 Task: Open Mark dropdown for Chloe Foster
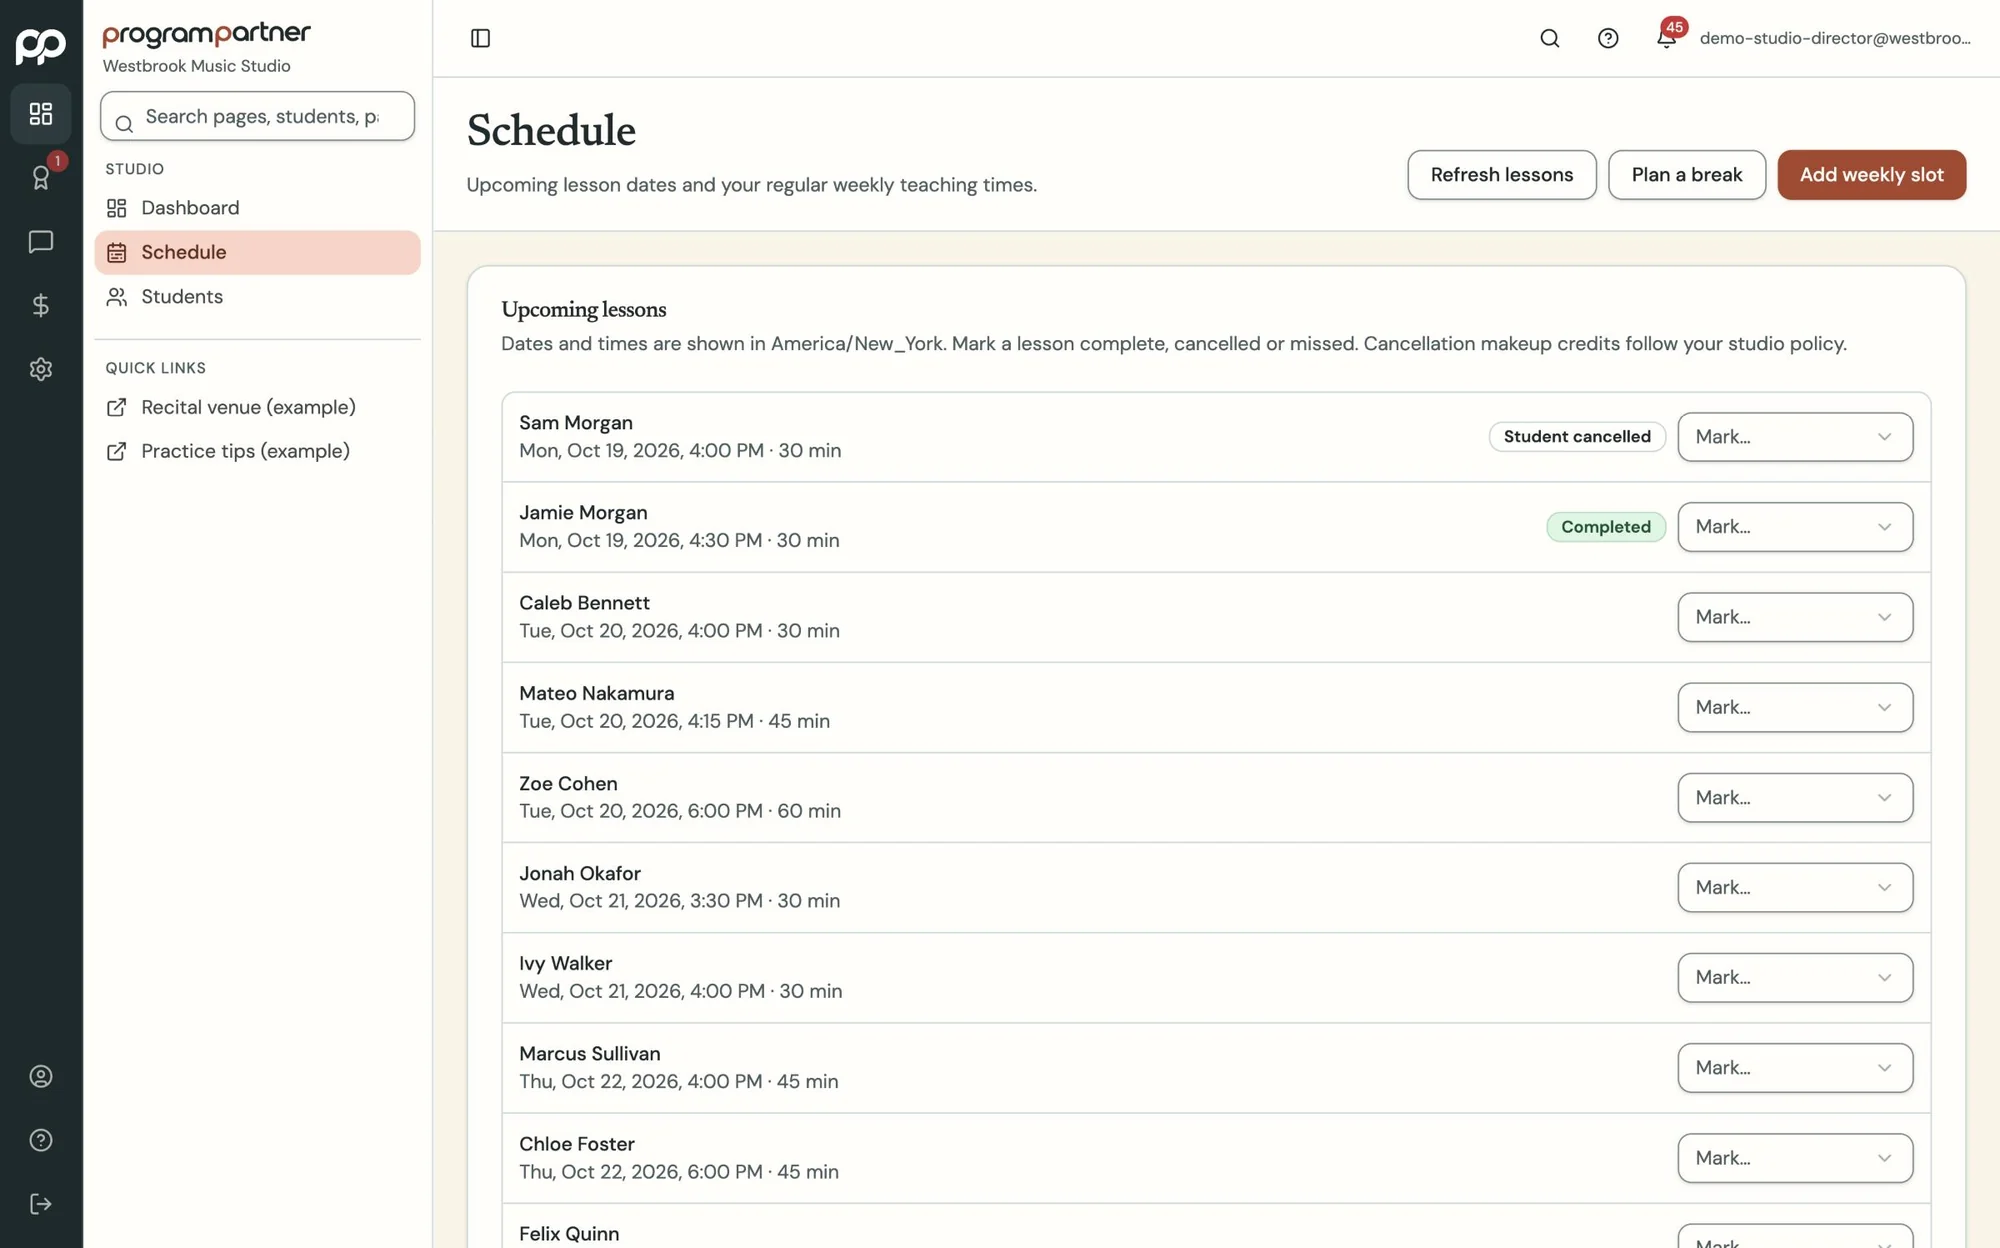point(1795,1158)
